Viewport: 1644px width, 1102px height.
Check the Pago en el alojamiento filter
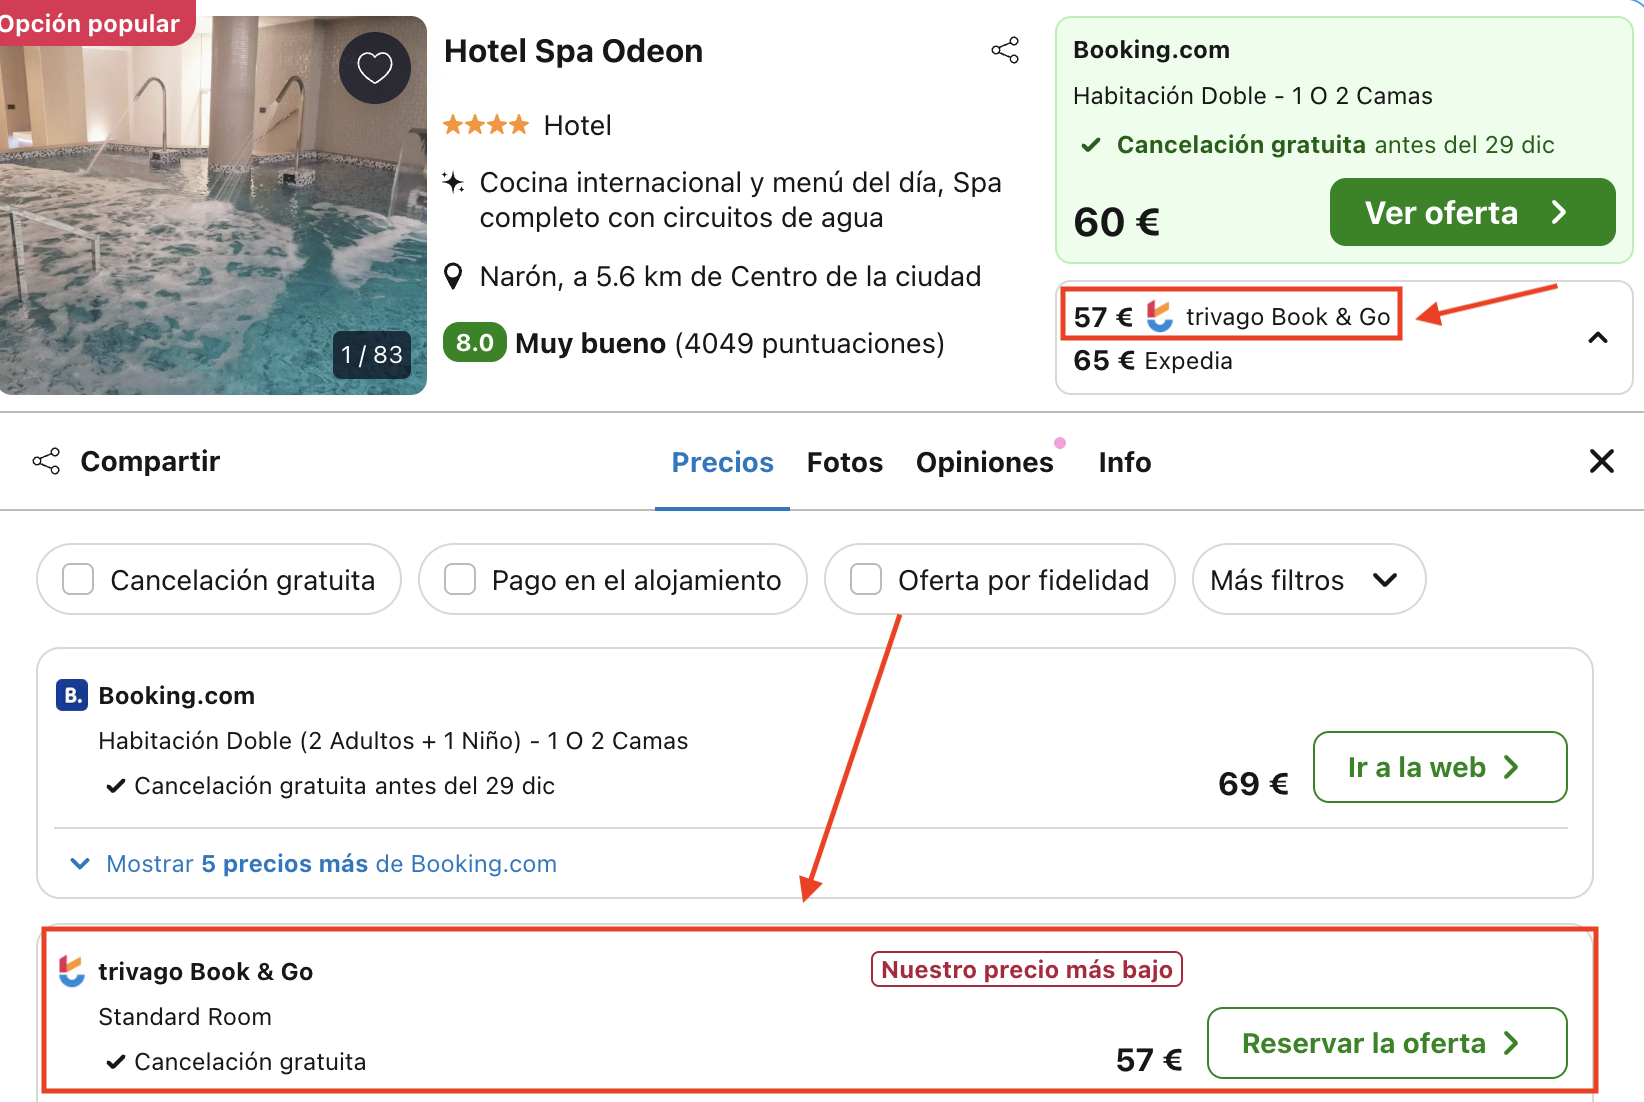click(459, 579)
